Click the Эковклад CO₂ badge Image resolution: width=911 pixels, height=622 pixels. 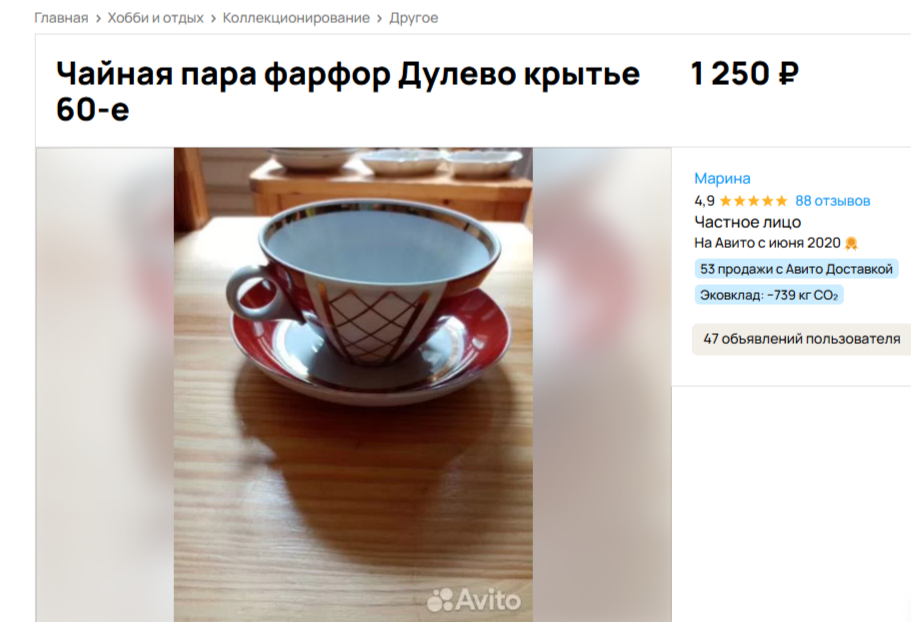pos(769,295)
